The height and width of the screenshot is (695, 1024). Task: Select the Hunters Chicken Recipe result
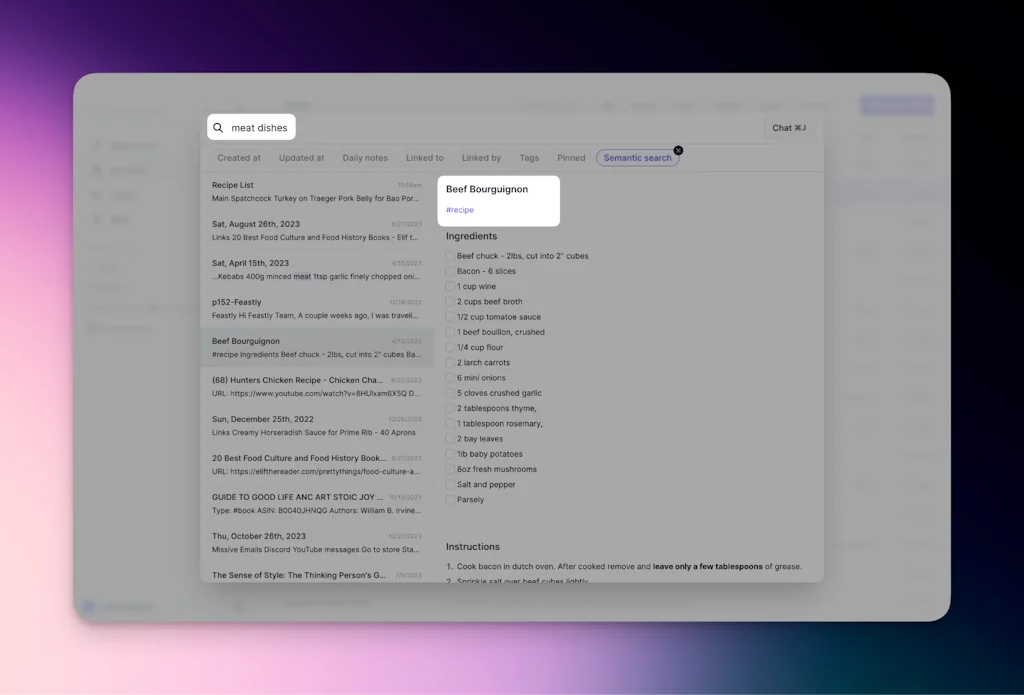pyautogui.click(x=300, y=386)
